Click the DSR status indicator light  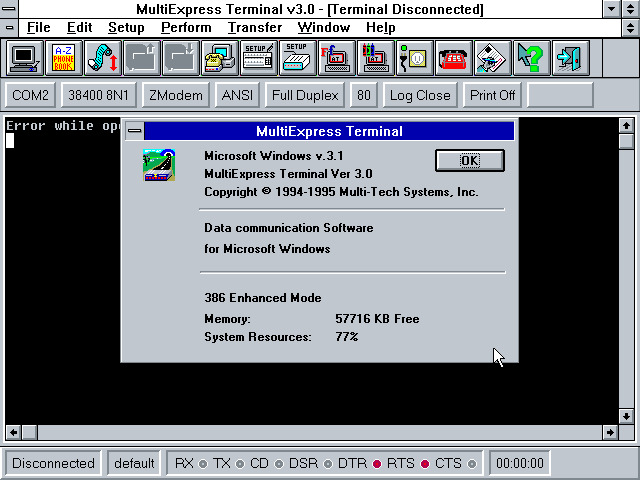[x=328, y=464]
